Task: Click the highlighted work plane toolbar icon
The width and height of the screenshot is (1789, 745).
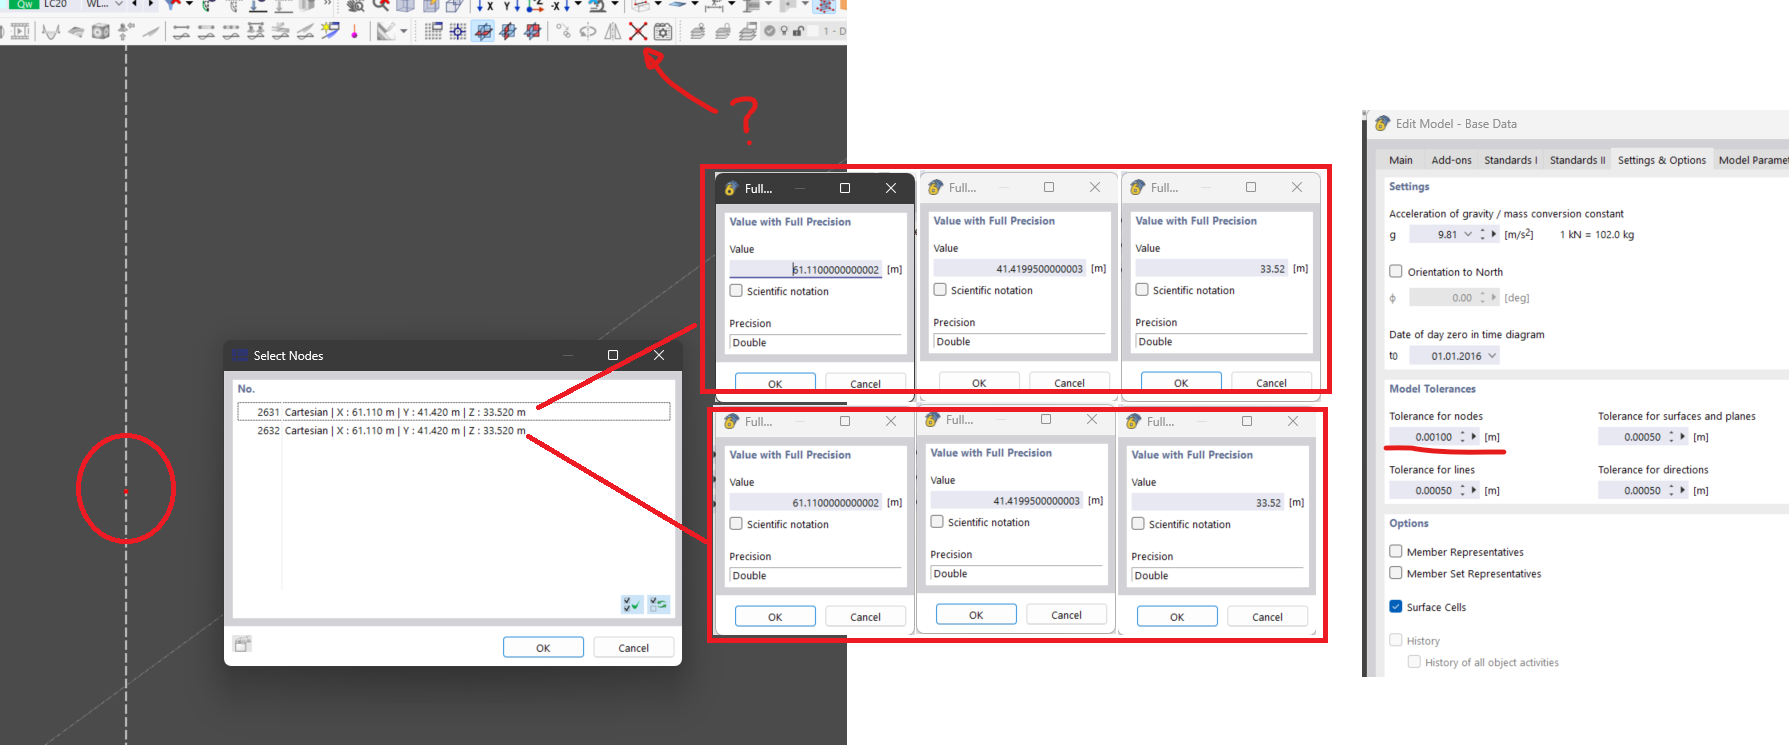Action: 483,32
